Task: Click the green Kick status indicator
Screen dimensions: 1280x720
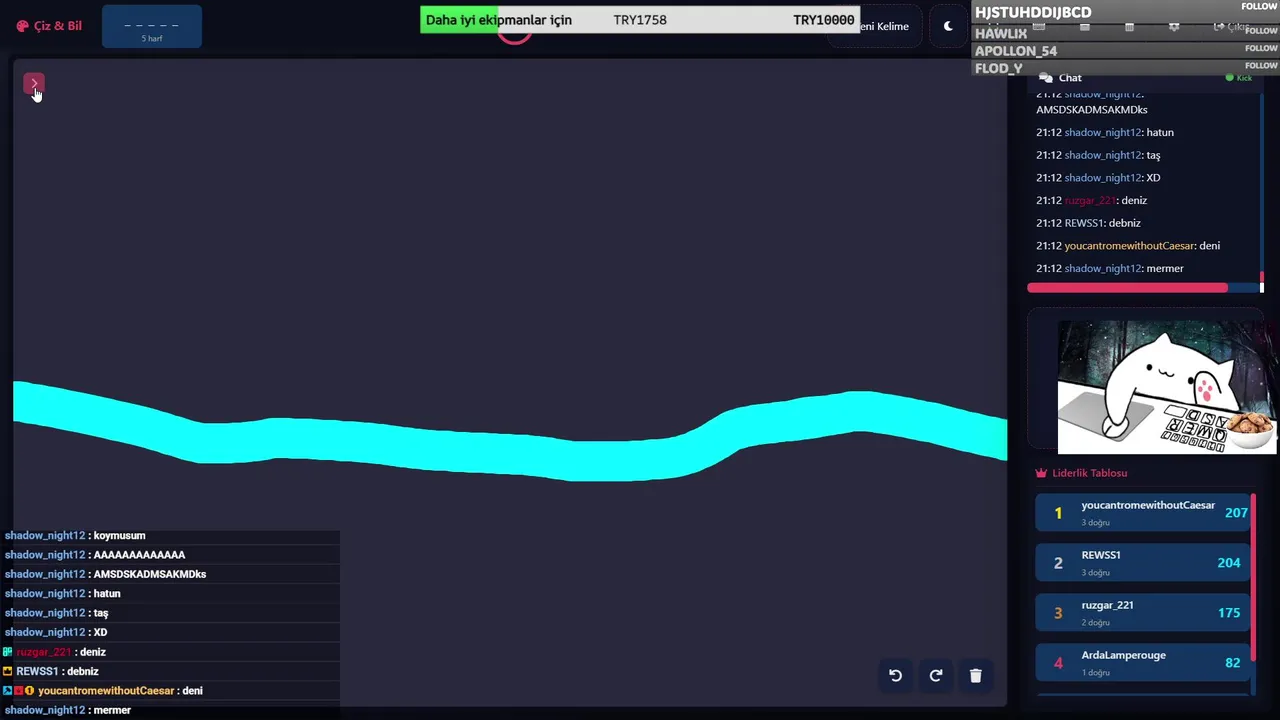Action: click(1238, 78)
